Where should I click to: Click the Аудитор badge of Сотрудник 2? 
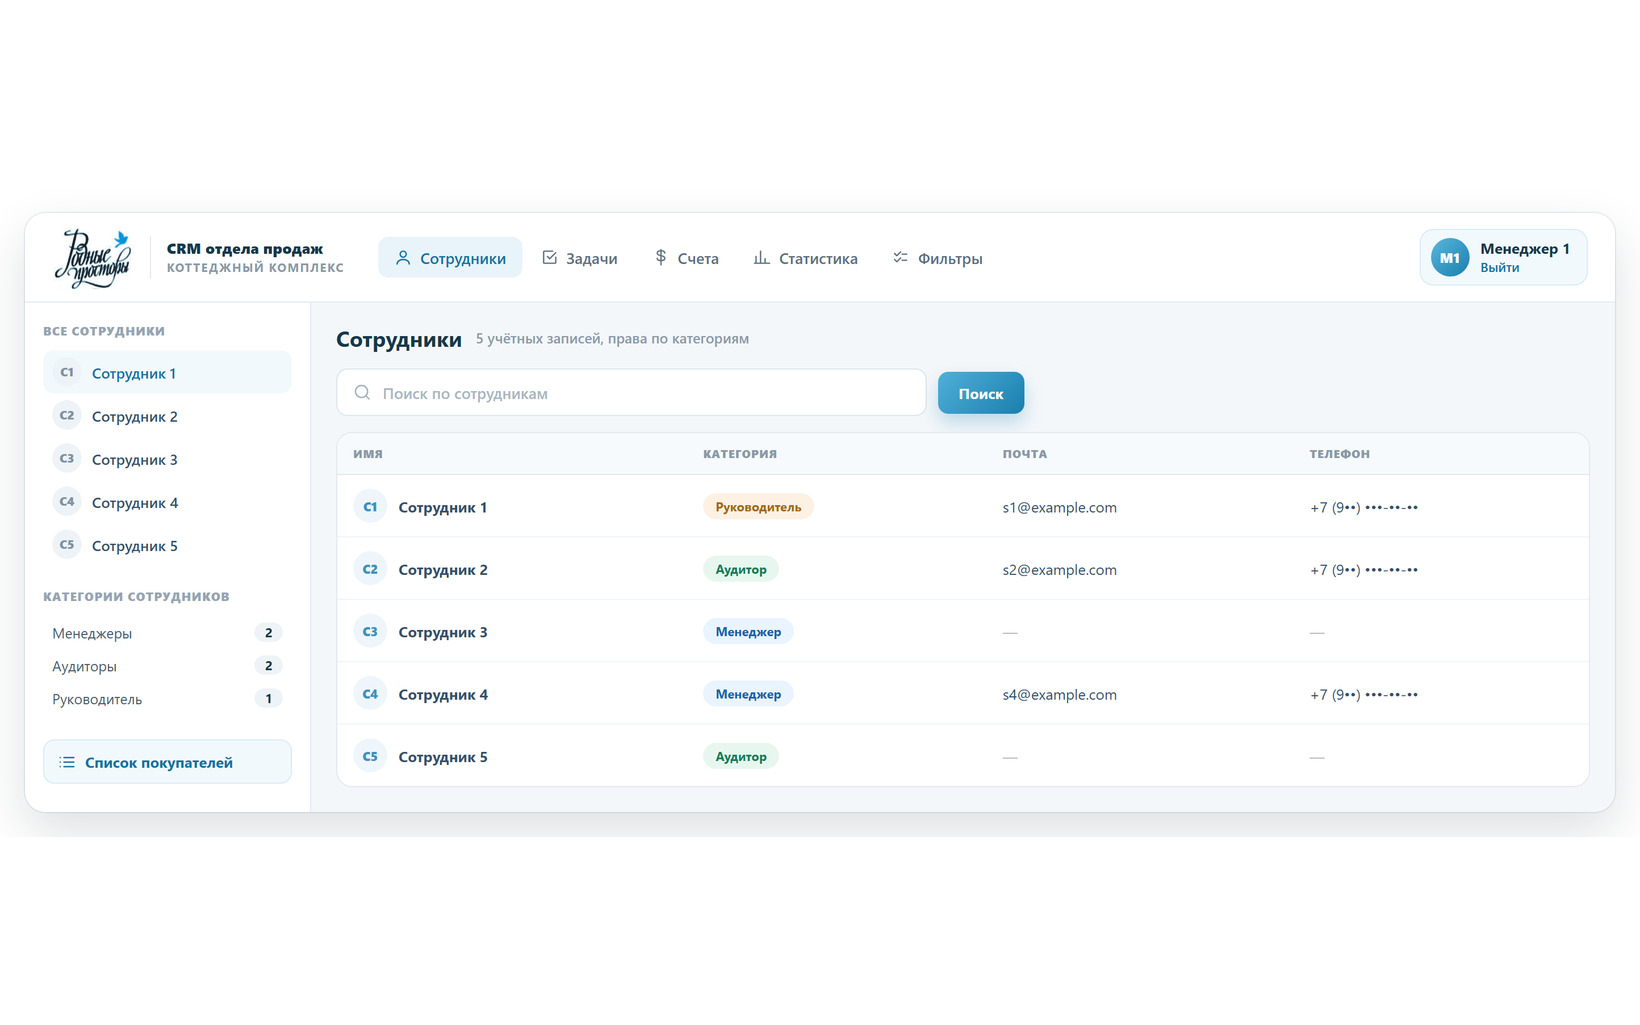point(741,569)
